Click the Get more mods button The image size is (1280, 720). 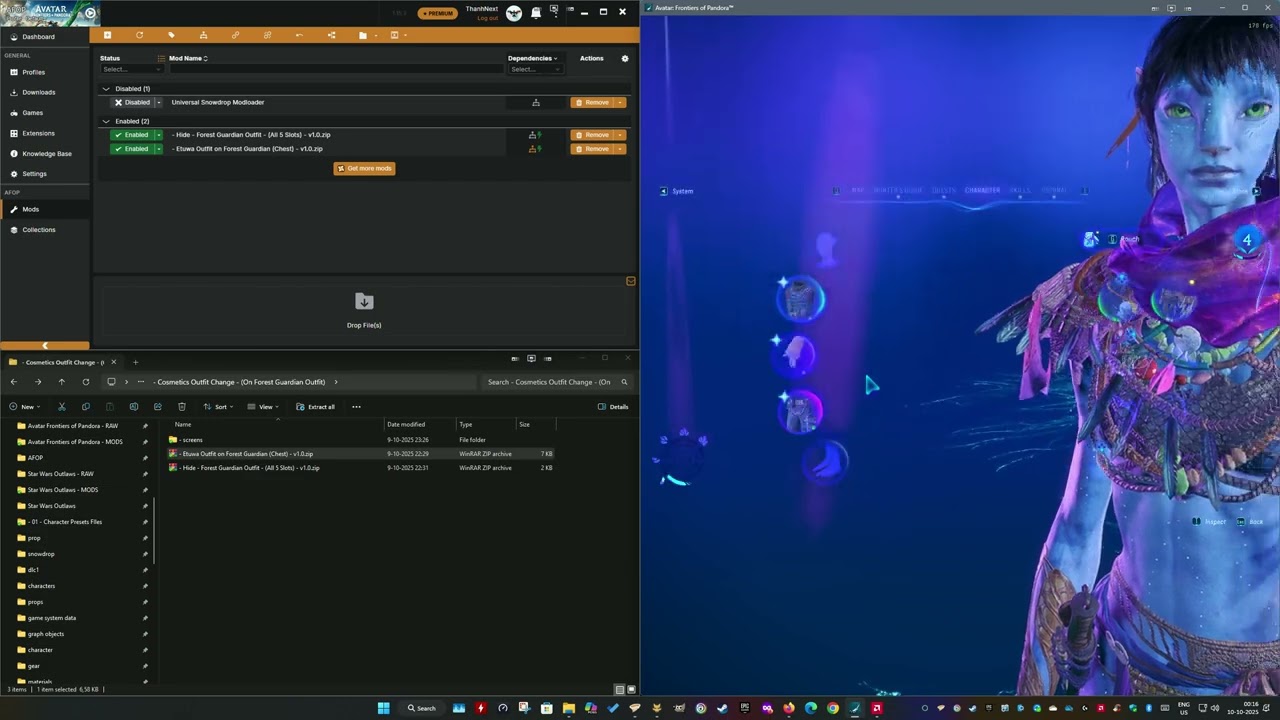click(x=364, y=168)
